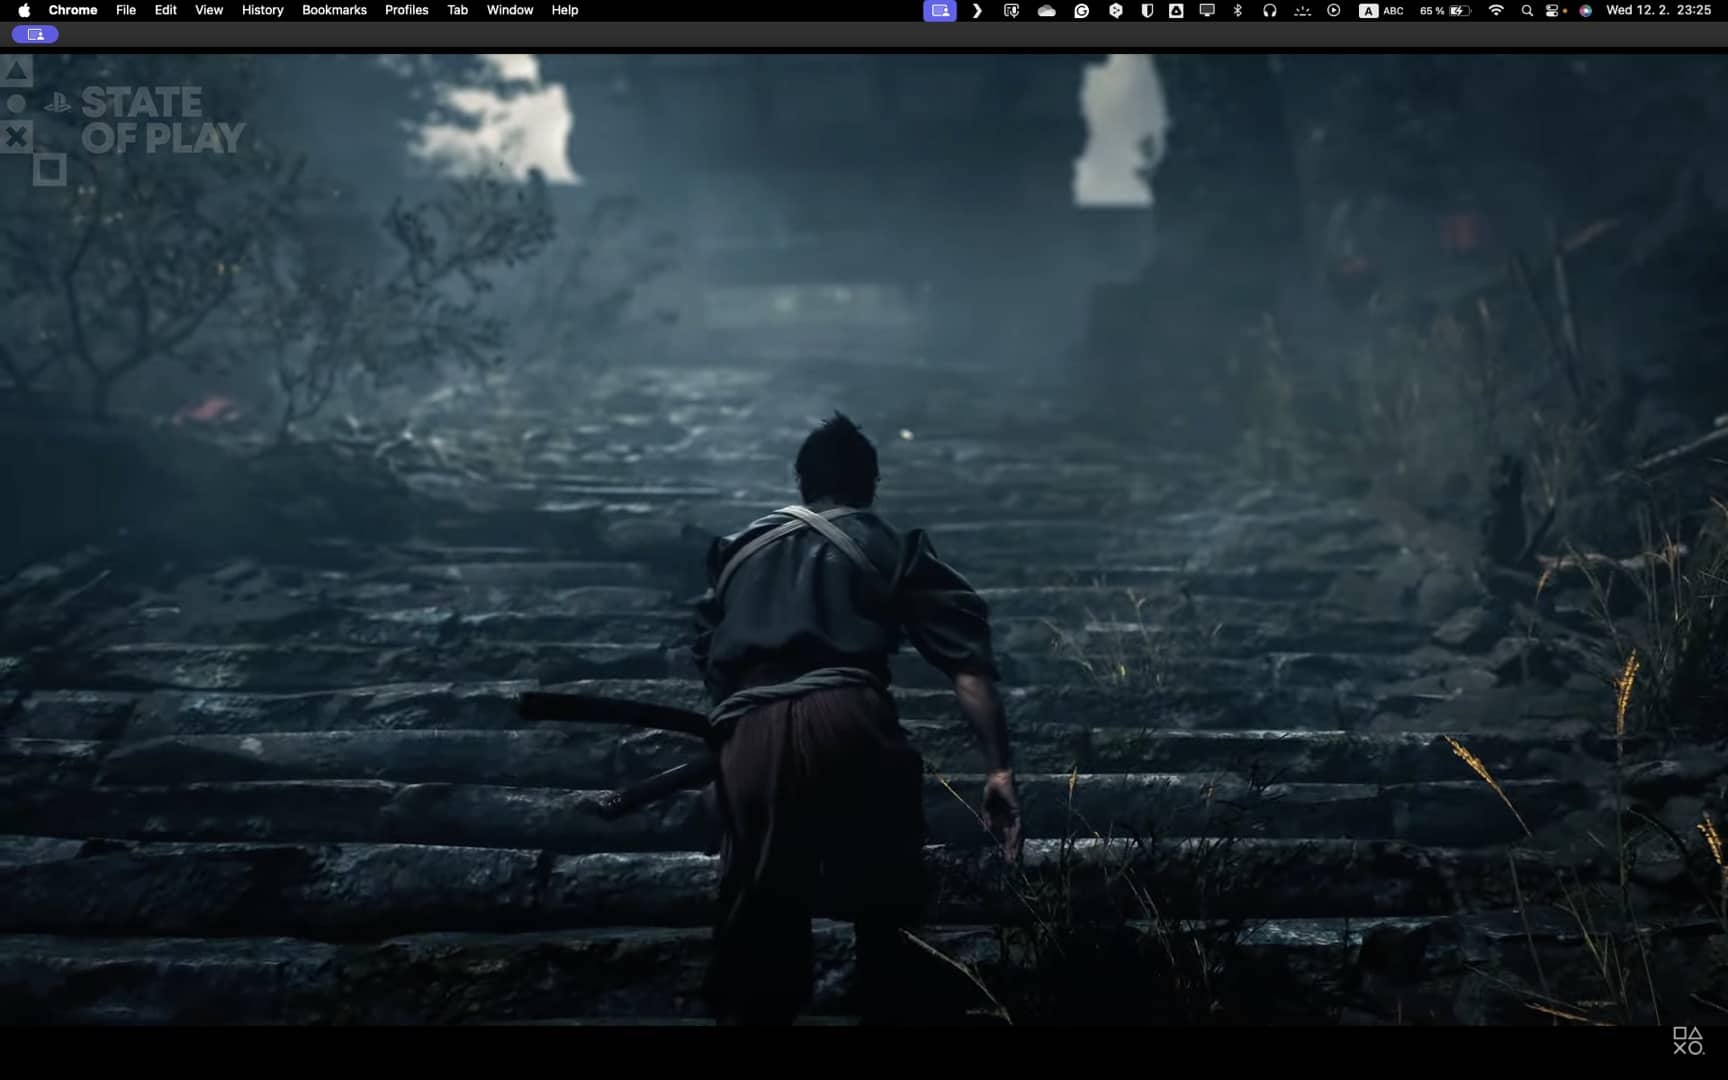Click the video frame to toggle playback

pyautogui.click(x=864, y=540)
